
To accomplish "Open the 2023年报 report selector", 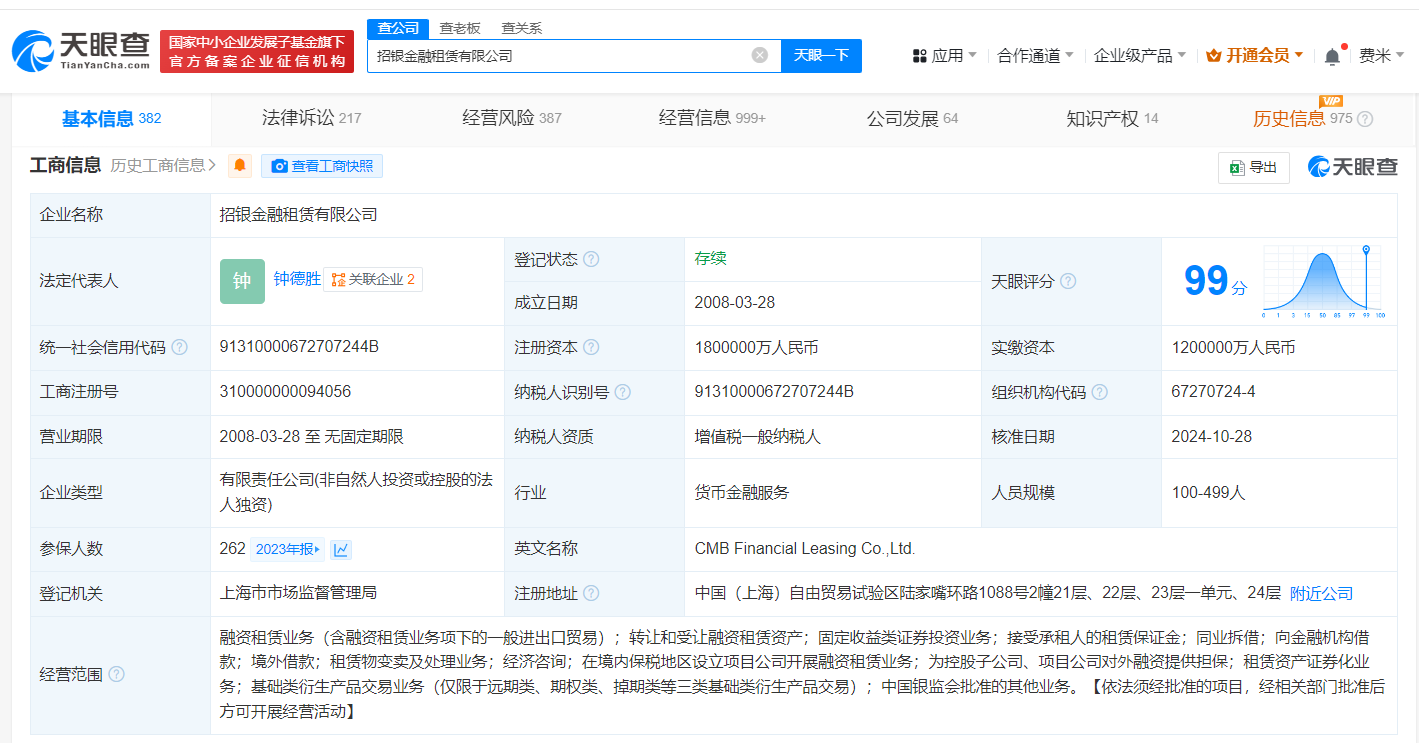I will 288,549.
